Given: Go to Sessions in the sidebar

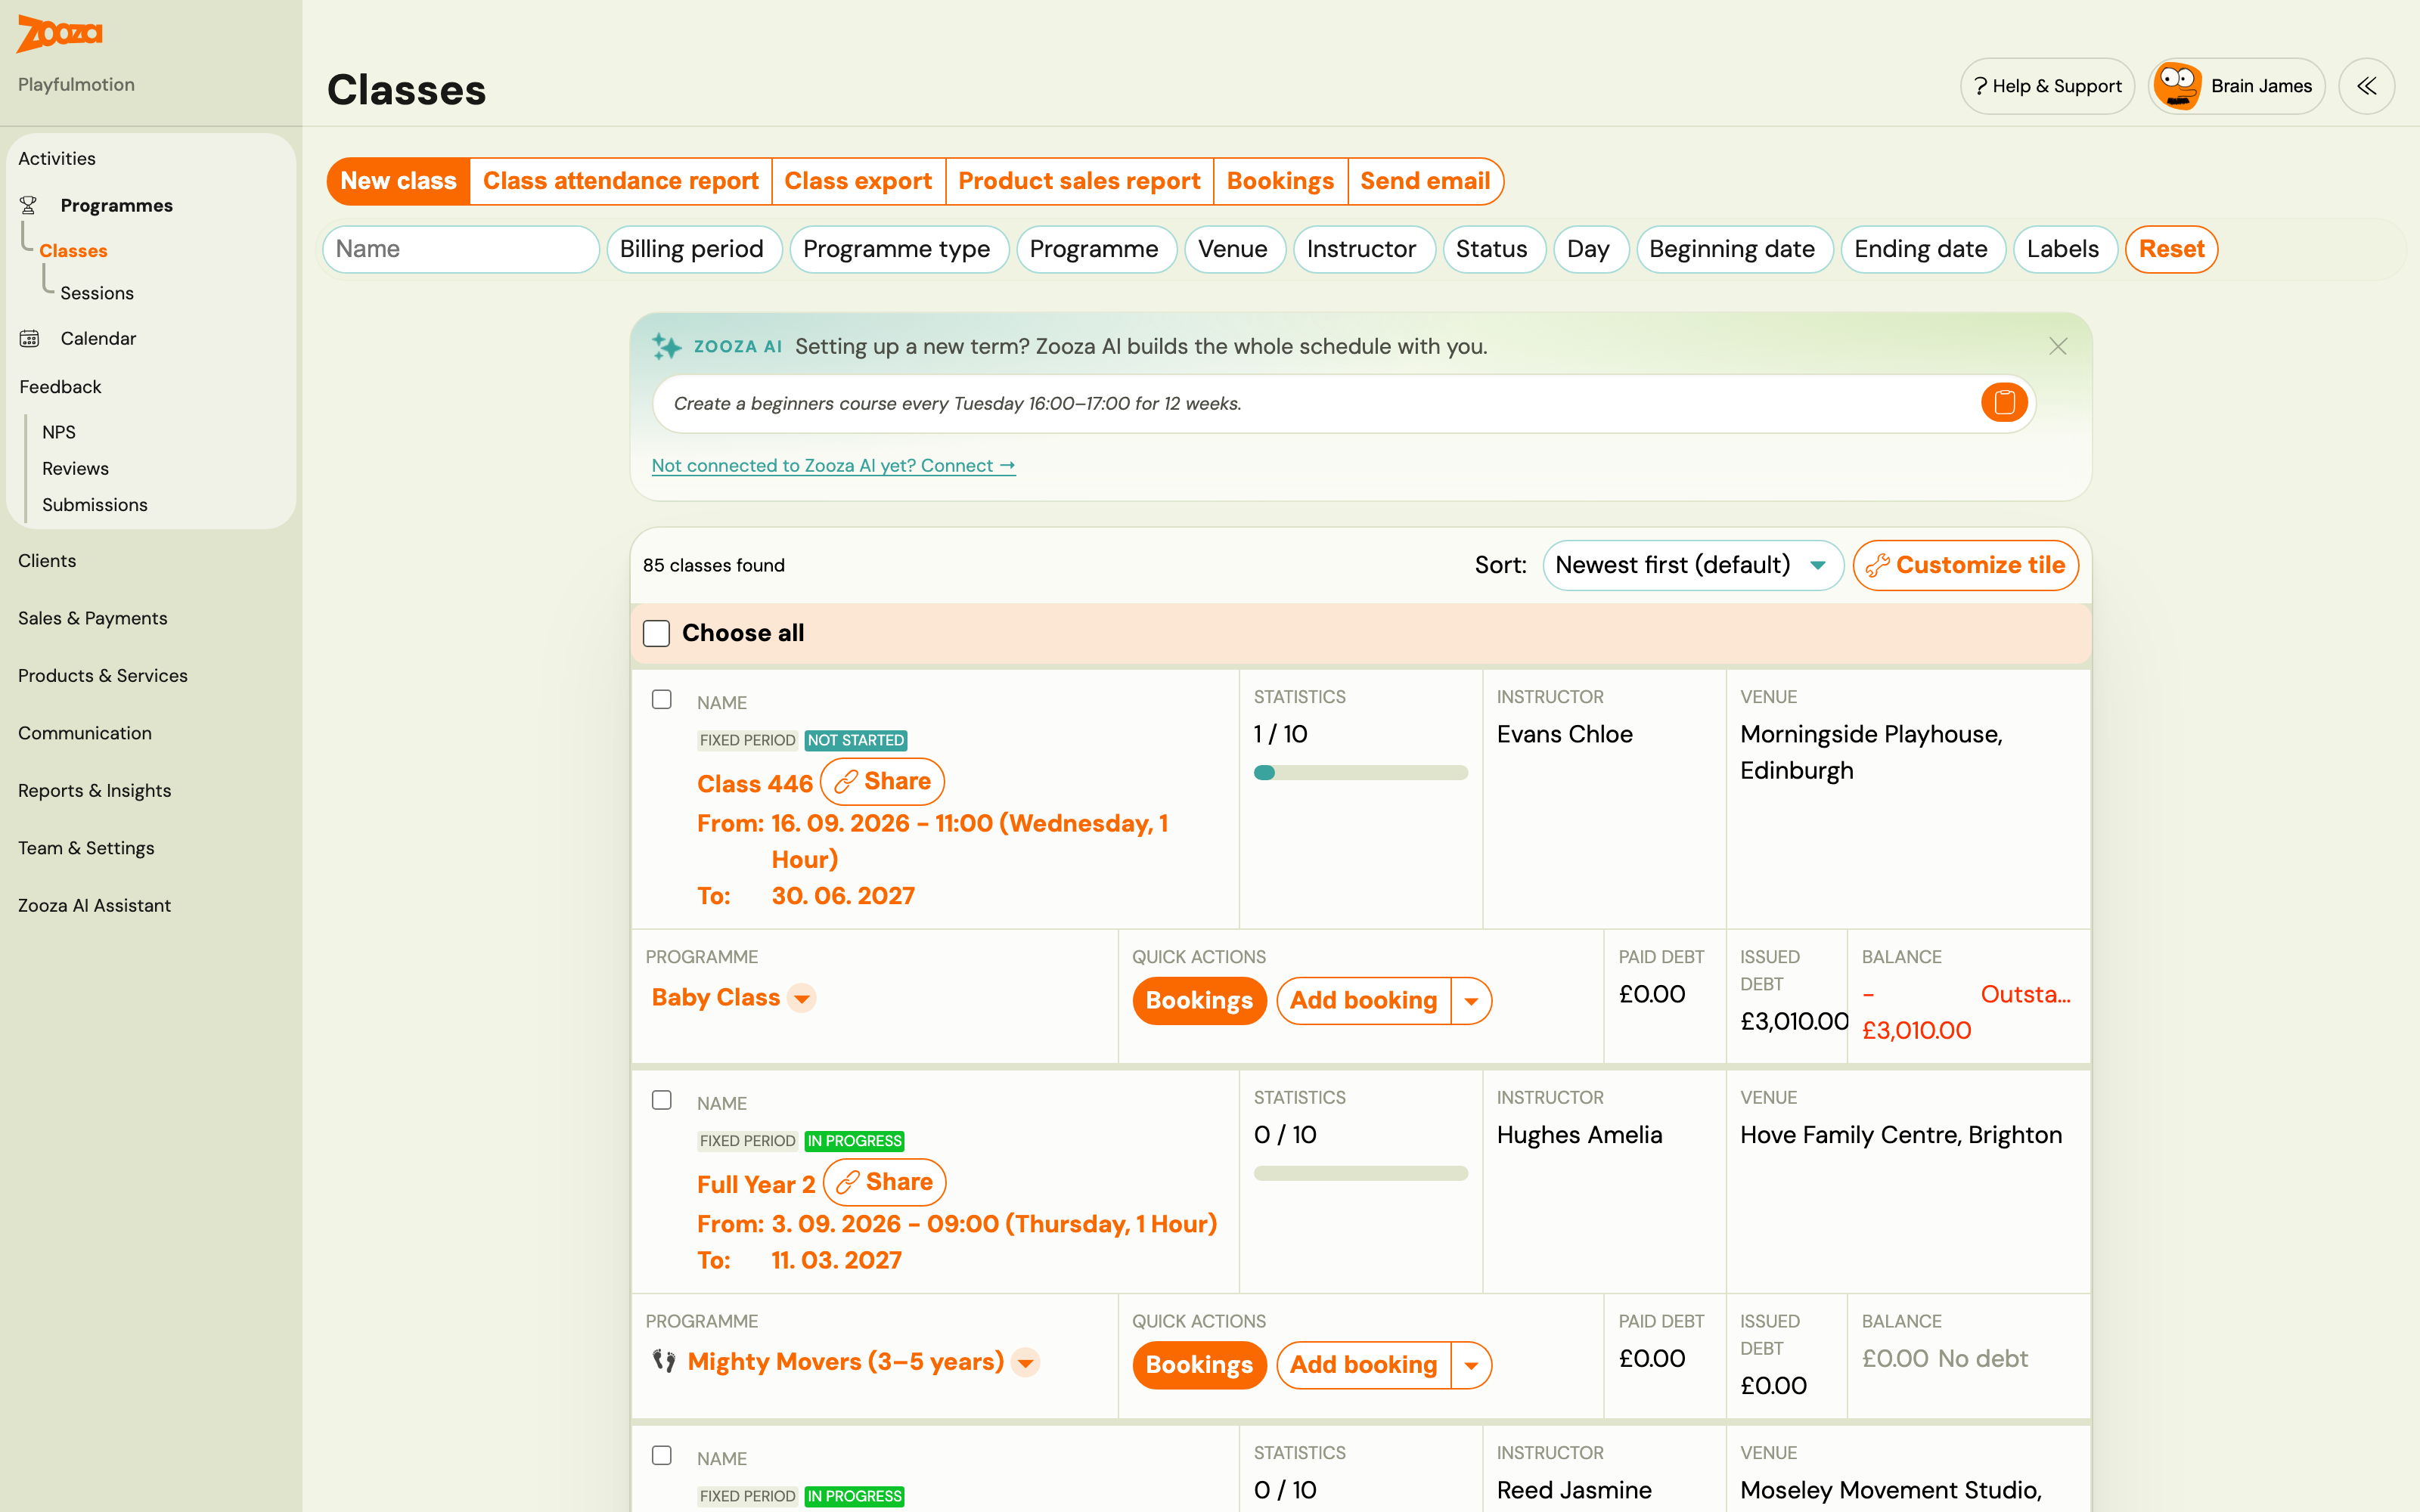Looking at the screenshot, I should 97,293.
